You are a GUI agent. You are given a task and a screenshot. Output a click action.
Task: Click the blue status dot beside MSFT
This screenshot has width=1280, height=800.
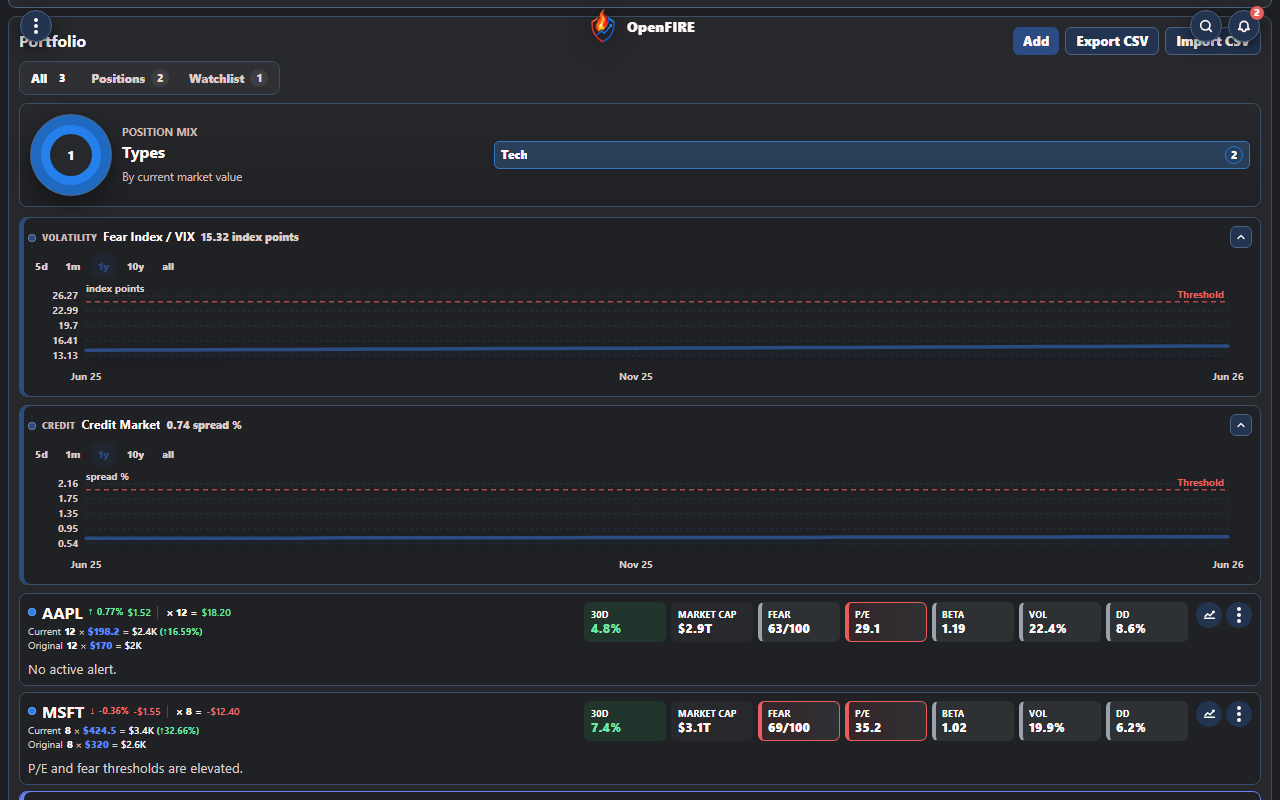coord(32,712)
